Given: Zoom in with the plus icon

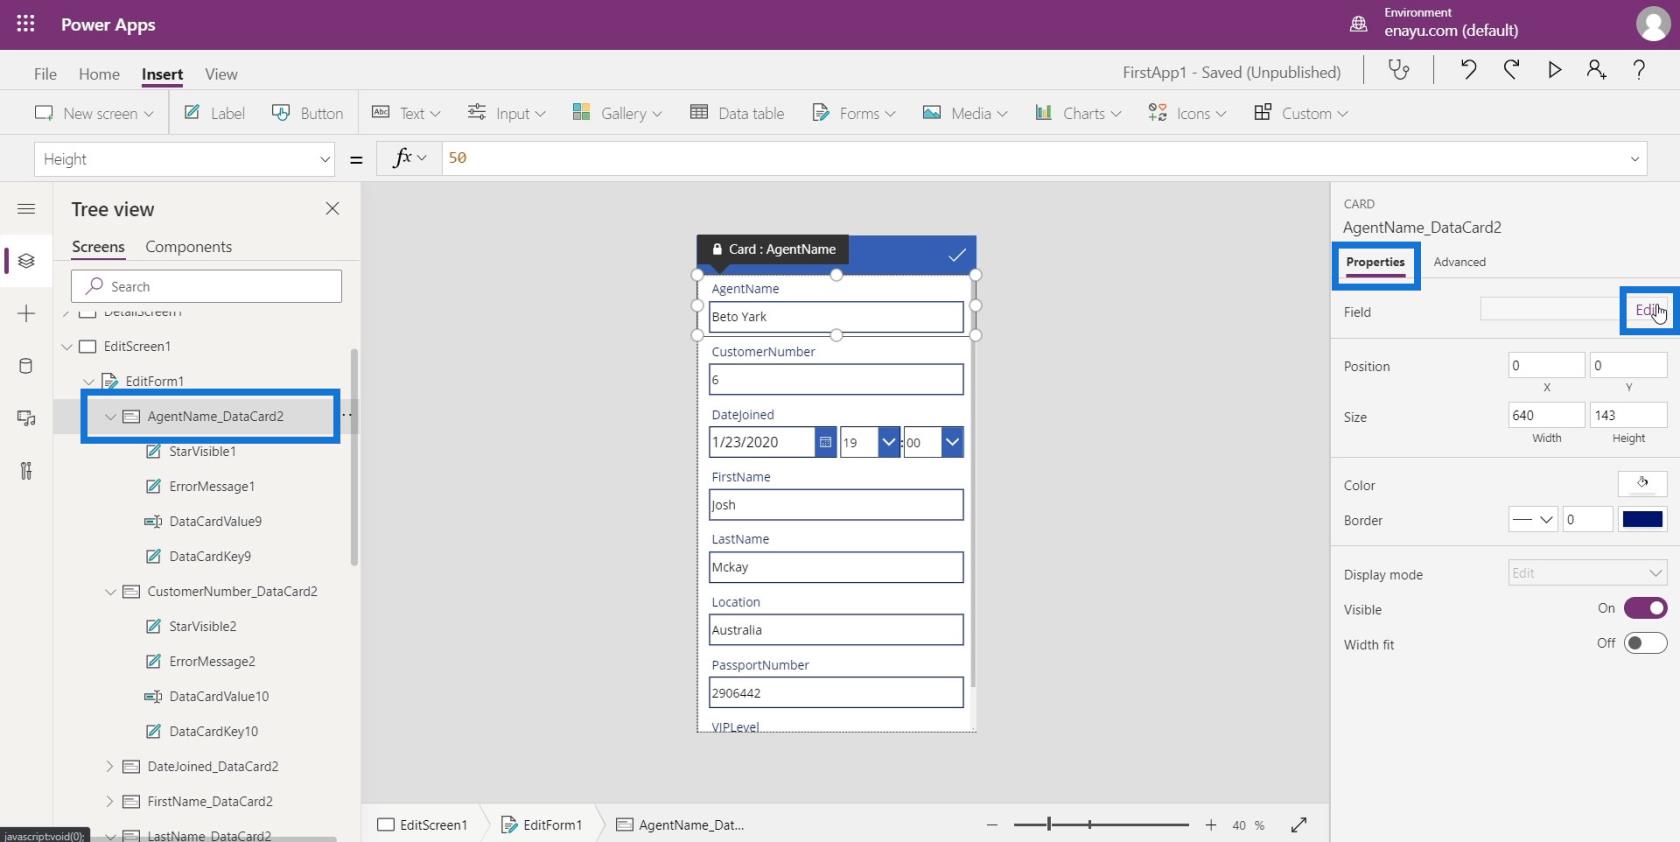Looking at the screenshot, I should tap(1210, 825).
